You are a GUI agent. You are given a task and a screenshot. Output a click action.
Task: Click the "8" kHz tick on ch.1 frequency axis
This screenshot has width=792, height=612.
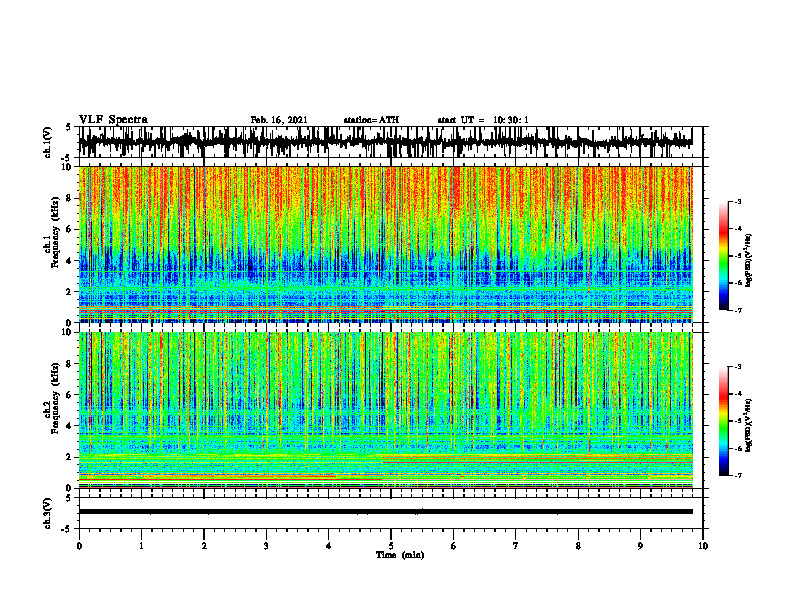coord(70,198)
